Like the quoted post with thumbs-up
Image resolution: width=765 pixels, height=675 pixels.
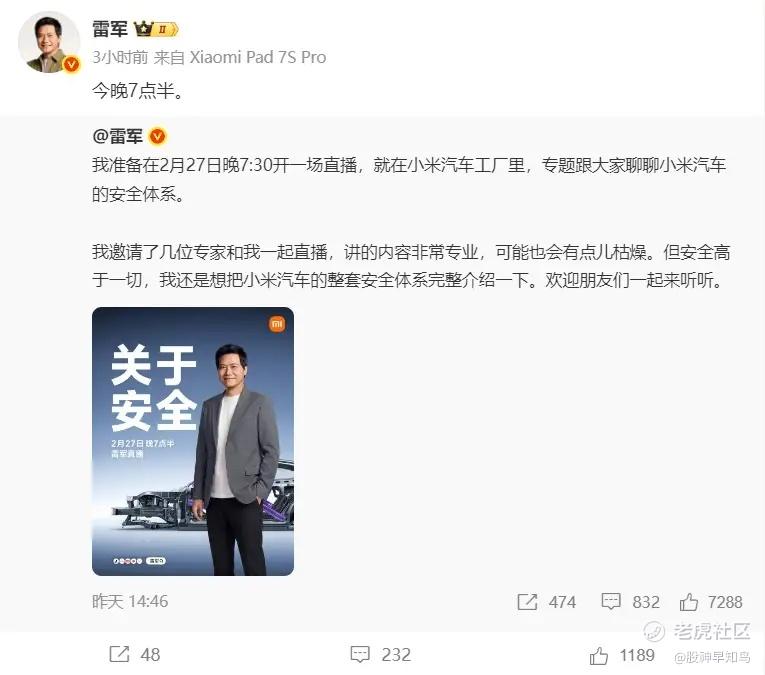689,602
